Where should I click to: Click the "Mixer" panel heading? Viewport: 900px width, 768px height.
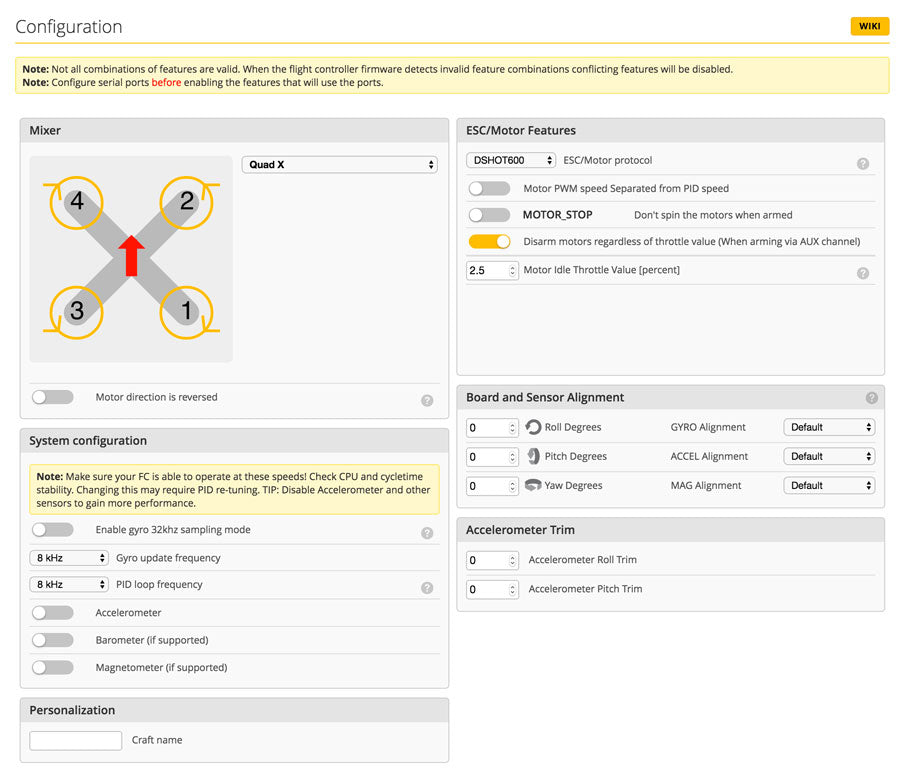coord(45,130)
